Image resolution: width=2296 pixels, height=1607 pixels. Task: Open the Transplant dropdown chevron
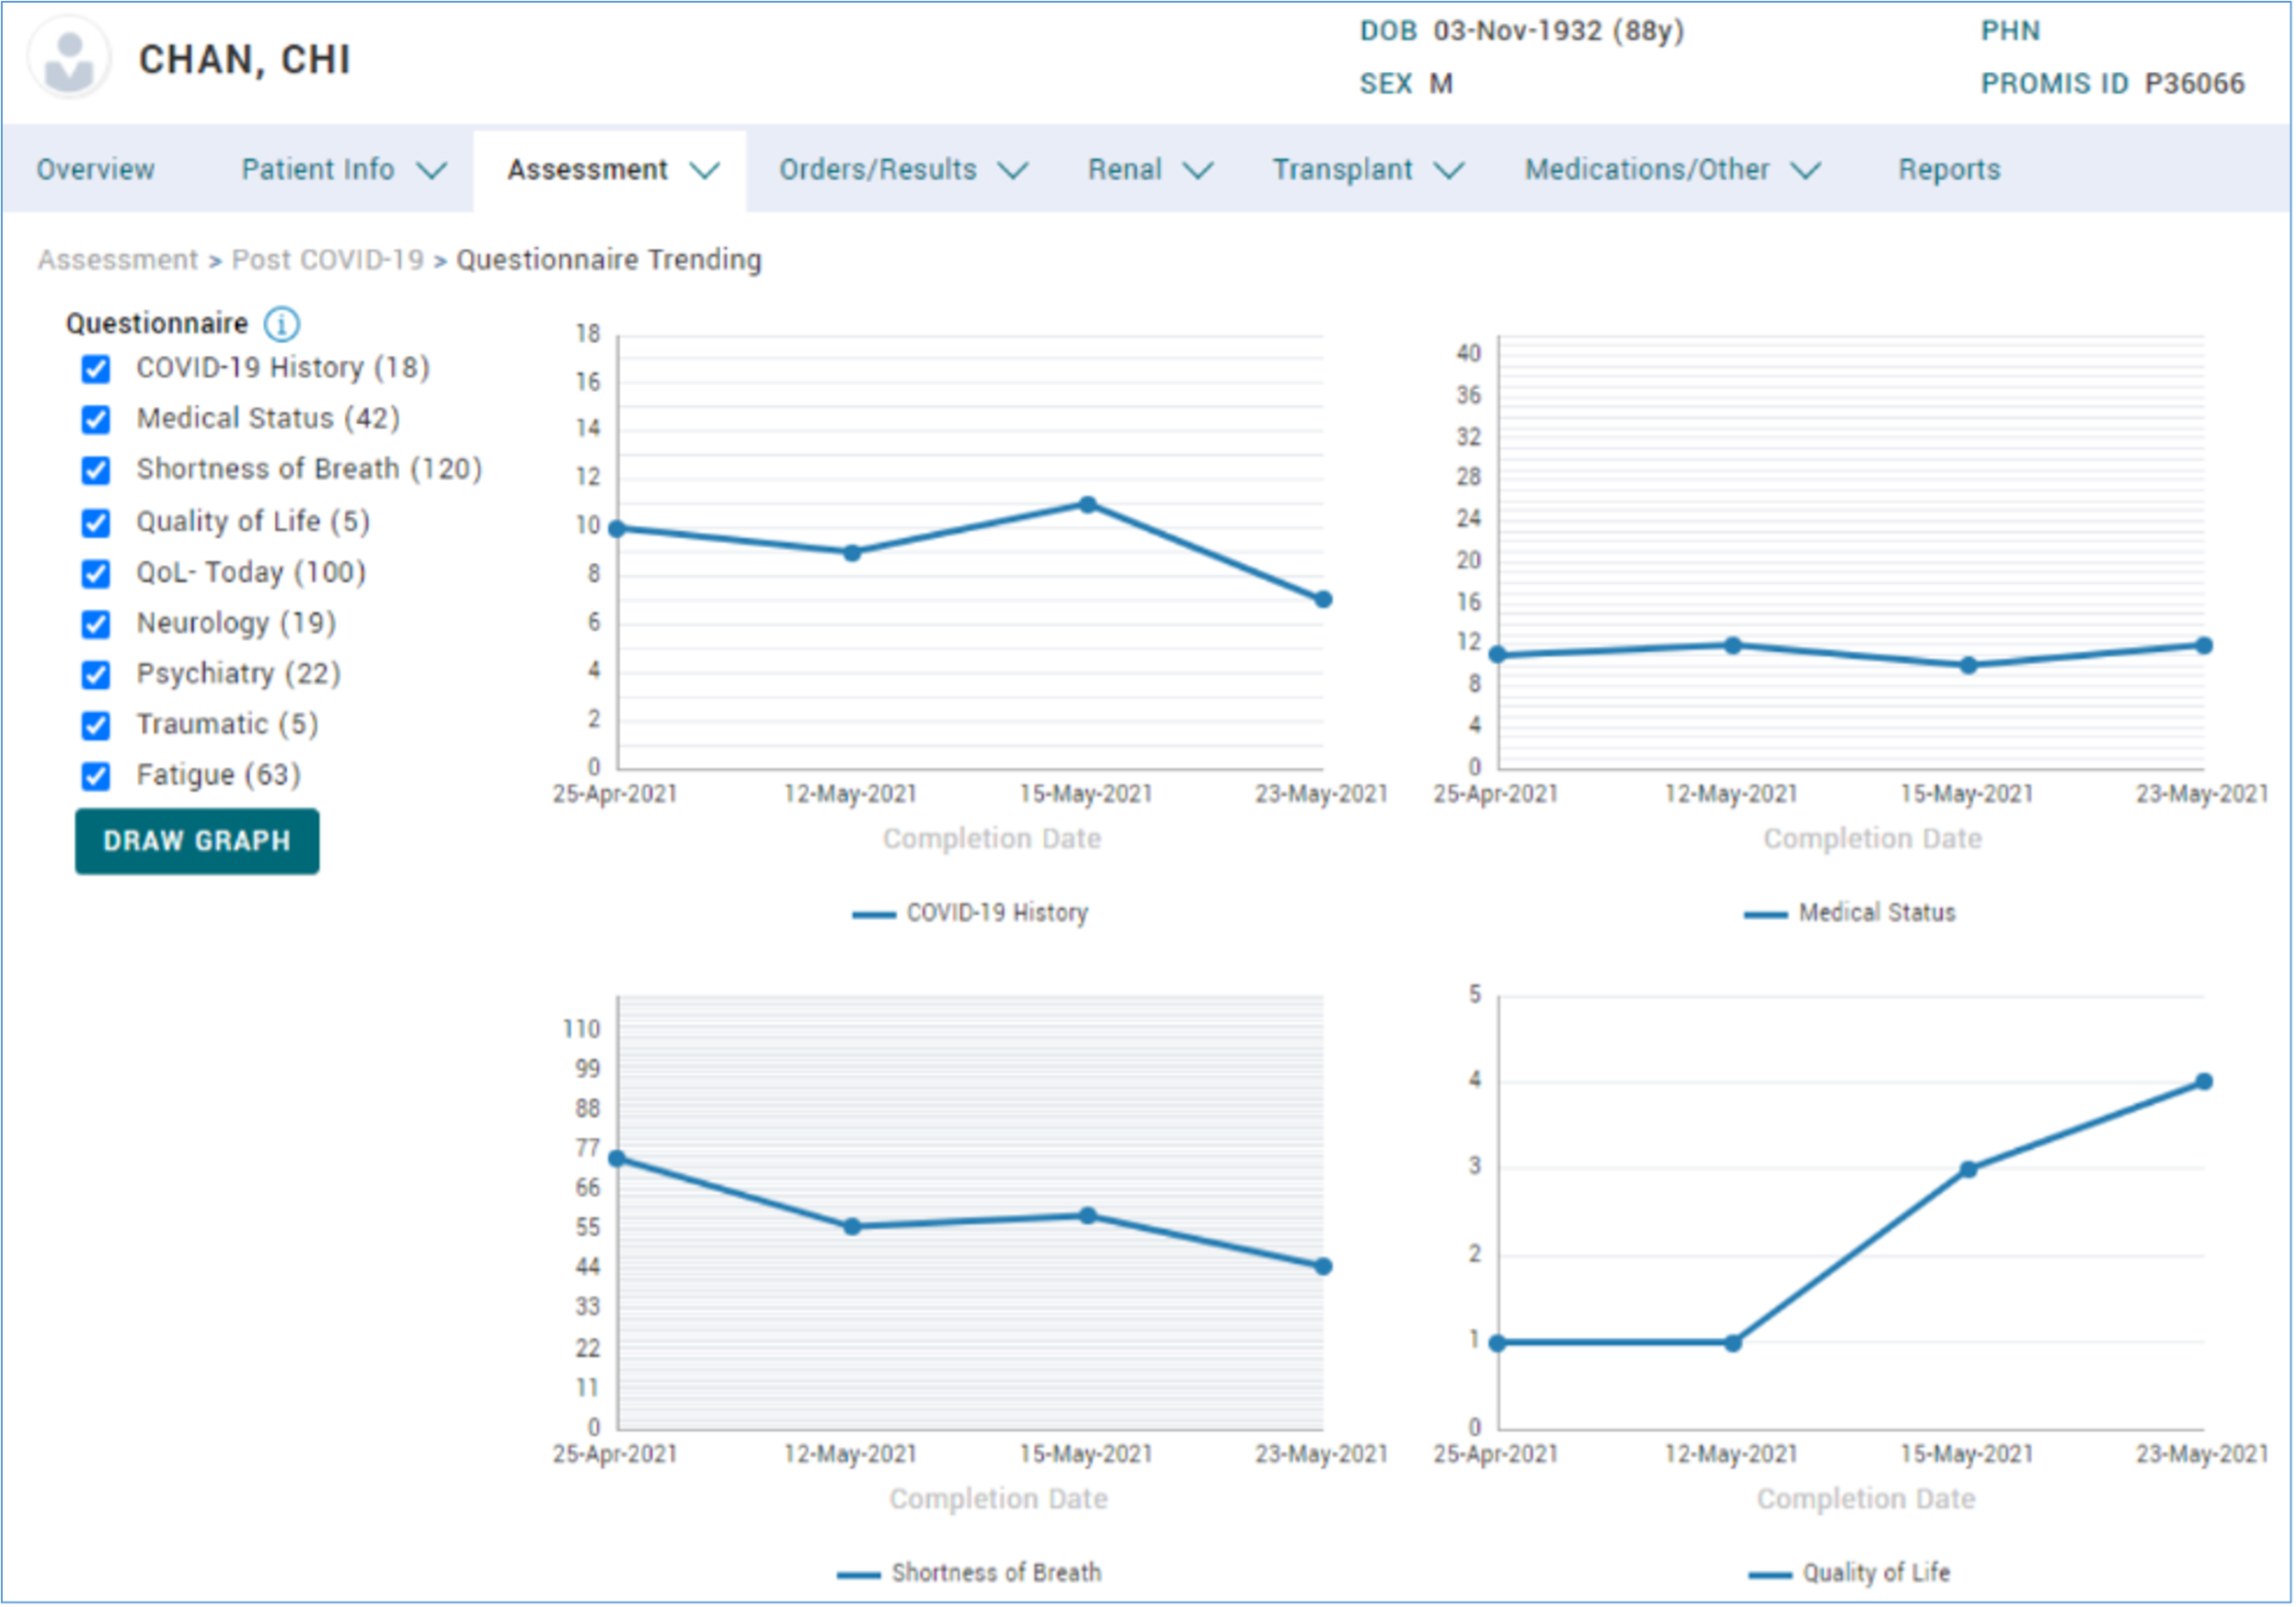(x=1448, y=170)
